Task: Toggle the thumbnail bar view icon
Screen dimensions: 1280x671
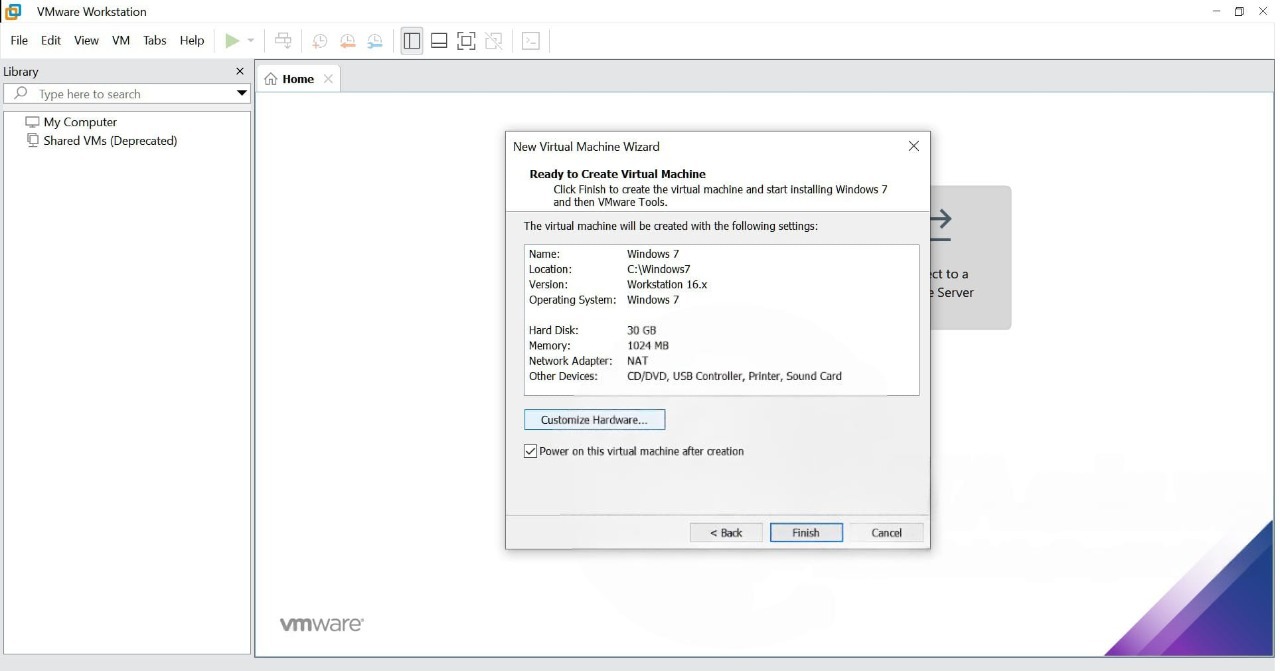Action: (x=439, y=41)
